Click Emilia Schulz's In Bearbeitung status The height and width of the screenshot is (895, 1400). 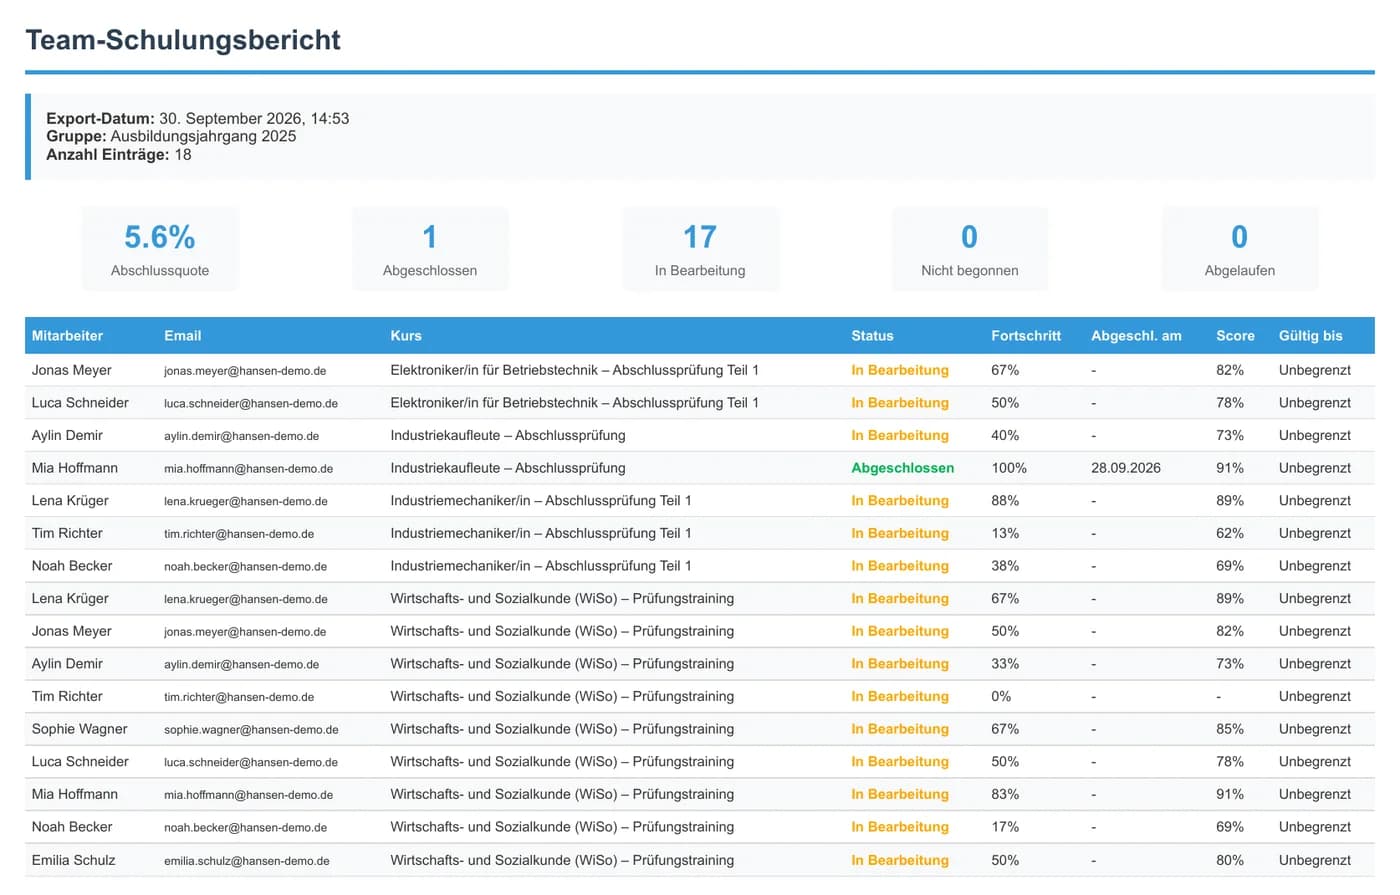[x=900, y=860]
